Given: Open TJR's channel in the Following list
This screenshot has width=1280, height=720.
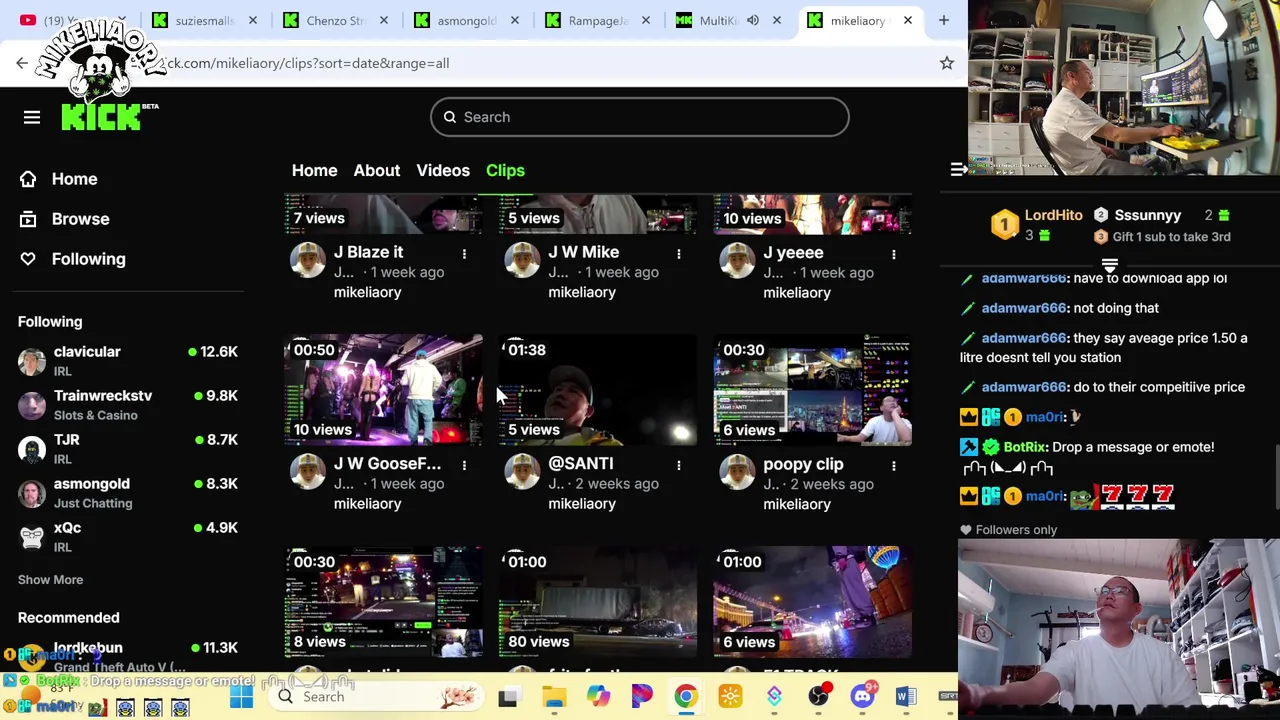Looking at the screenshot, I should 128,449.
